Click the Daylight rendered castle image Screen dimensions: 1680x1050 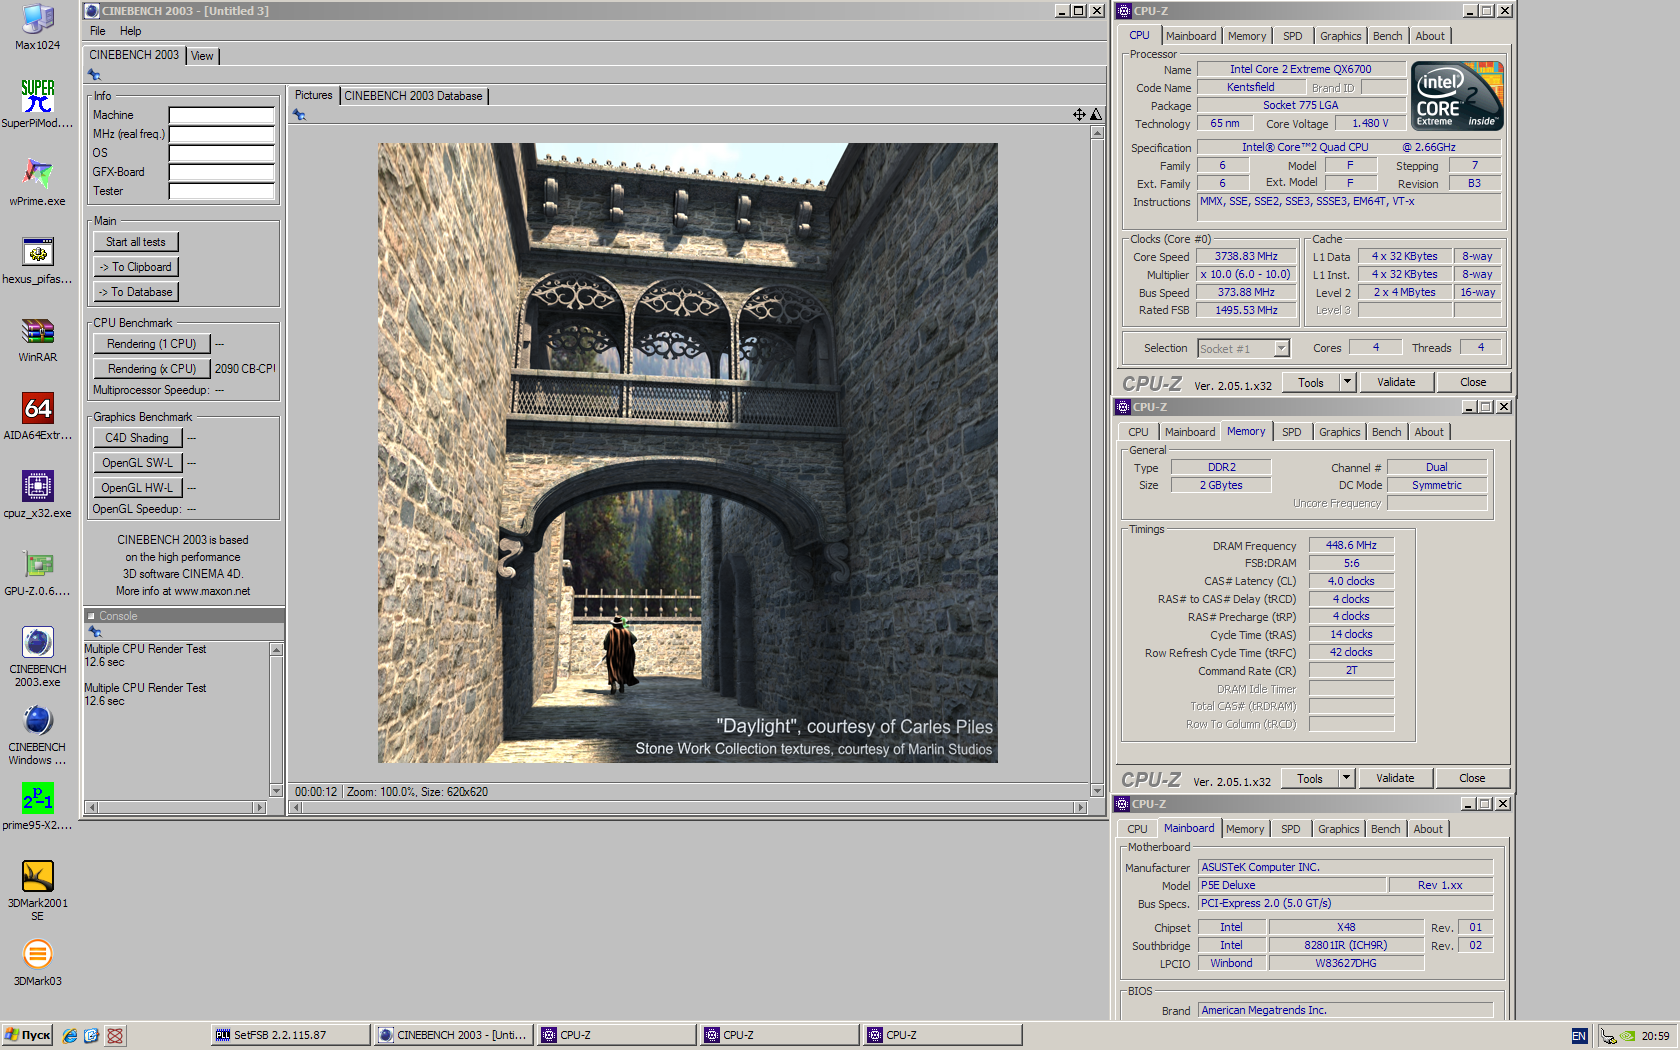click(688, 453)
